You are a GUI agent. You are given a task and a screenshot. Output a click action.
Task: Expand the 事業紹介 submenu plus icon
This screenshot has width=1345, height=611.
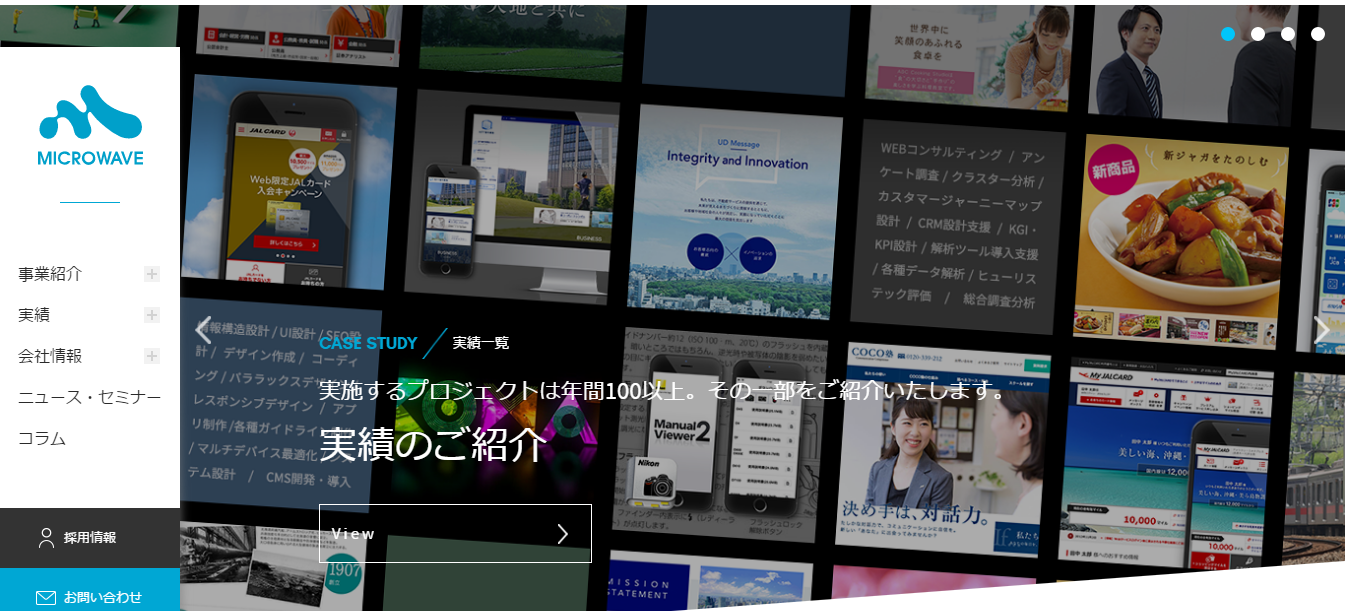click(x=152, y=274)
